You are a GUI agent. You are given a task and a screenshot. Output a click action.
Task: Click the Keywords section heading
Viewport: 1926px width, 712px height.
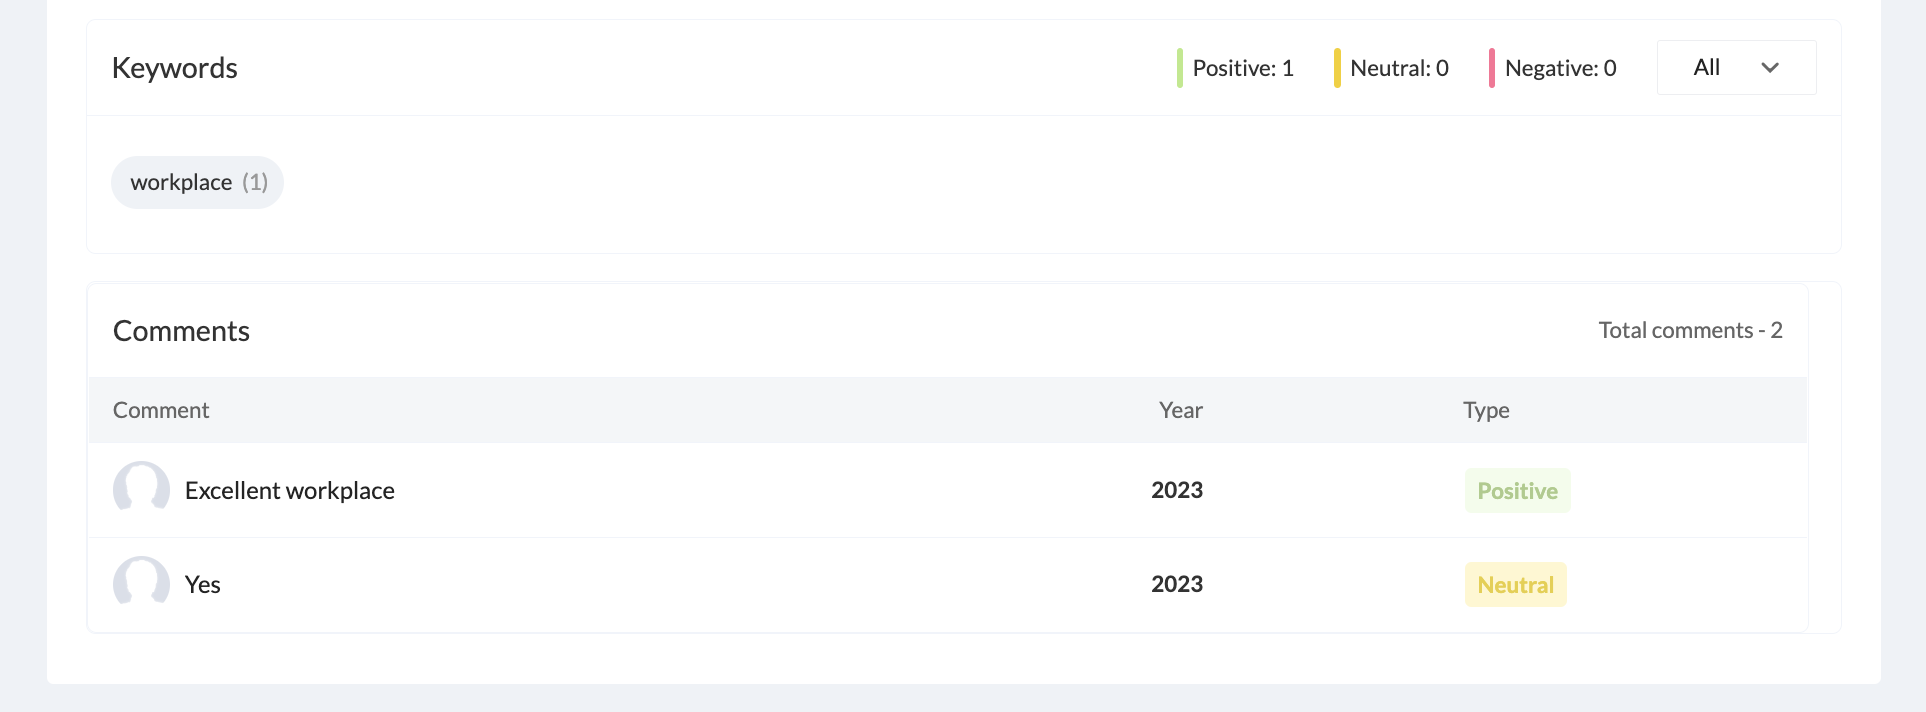pos(175,68)
